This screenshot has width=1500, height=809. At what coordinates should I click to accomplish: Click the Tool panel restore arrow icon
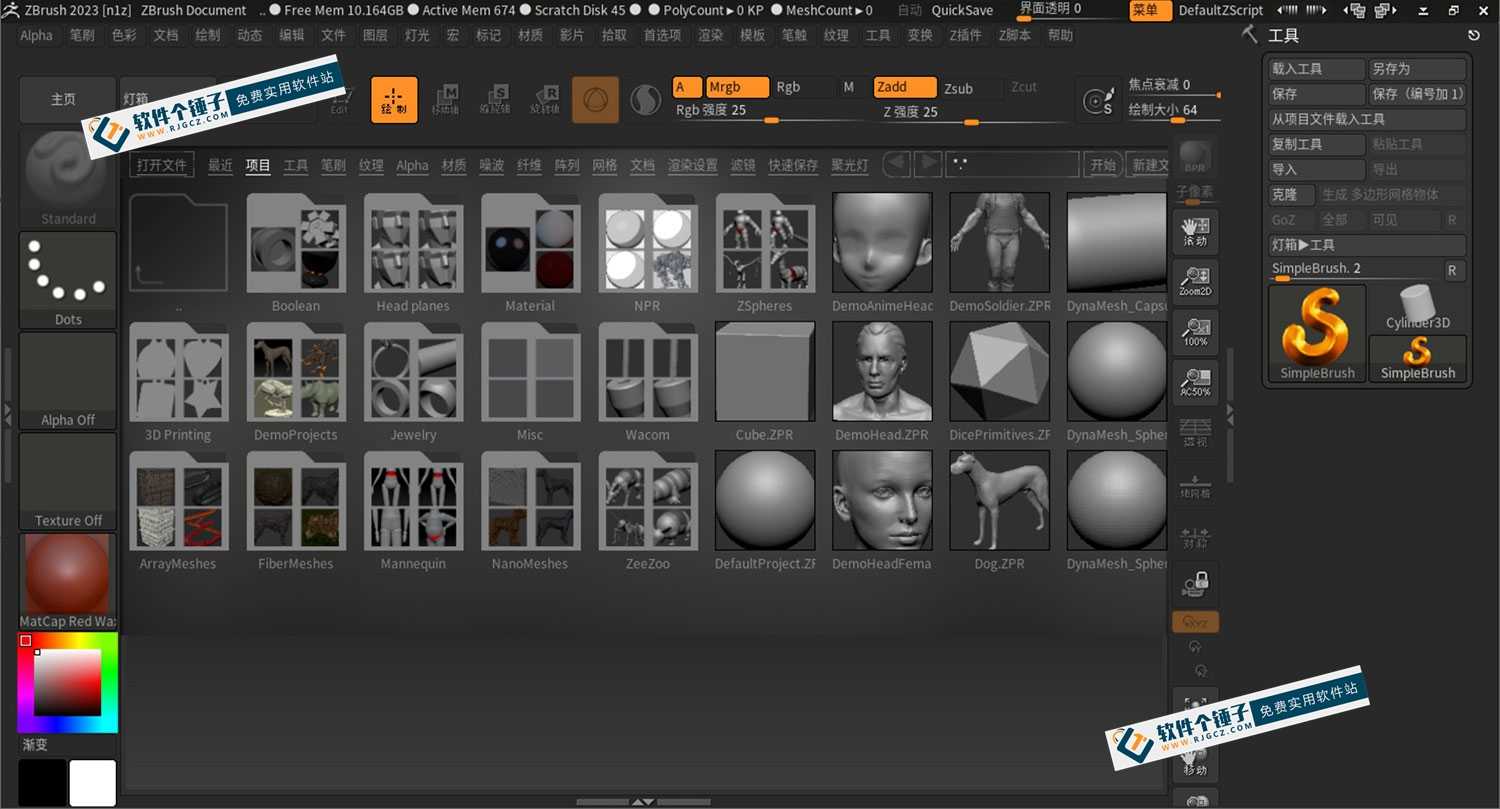(x=1474, y=36)
